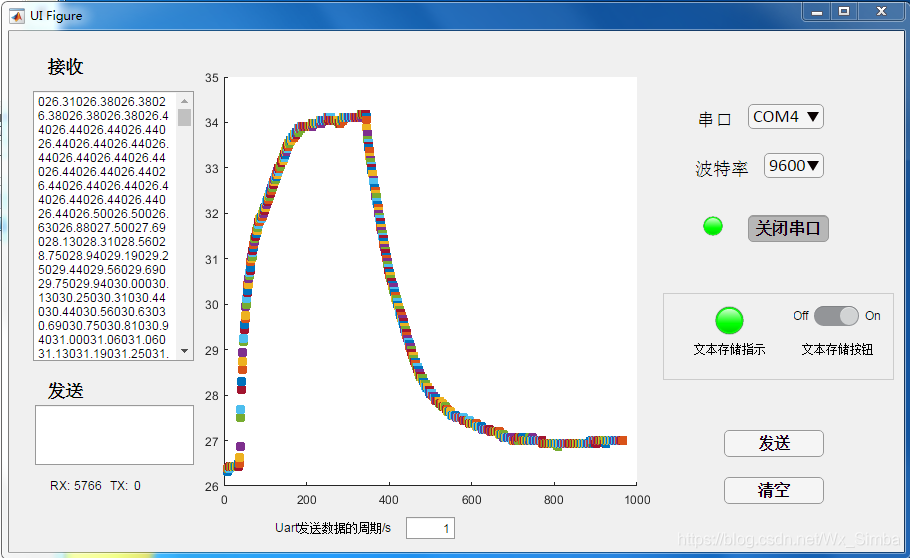Click the serial port status lamp
Viewport: 910px width, 558px height.
(x=713, y=226)
